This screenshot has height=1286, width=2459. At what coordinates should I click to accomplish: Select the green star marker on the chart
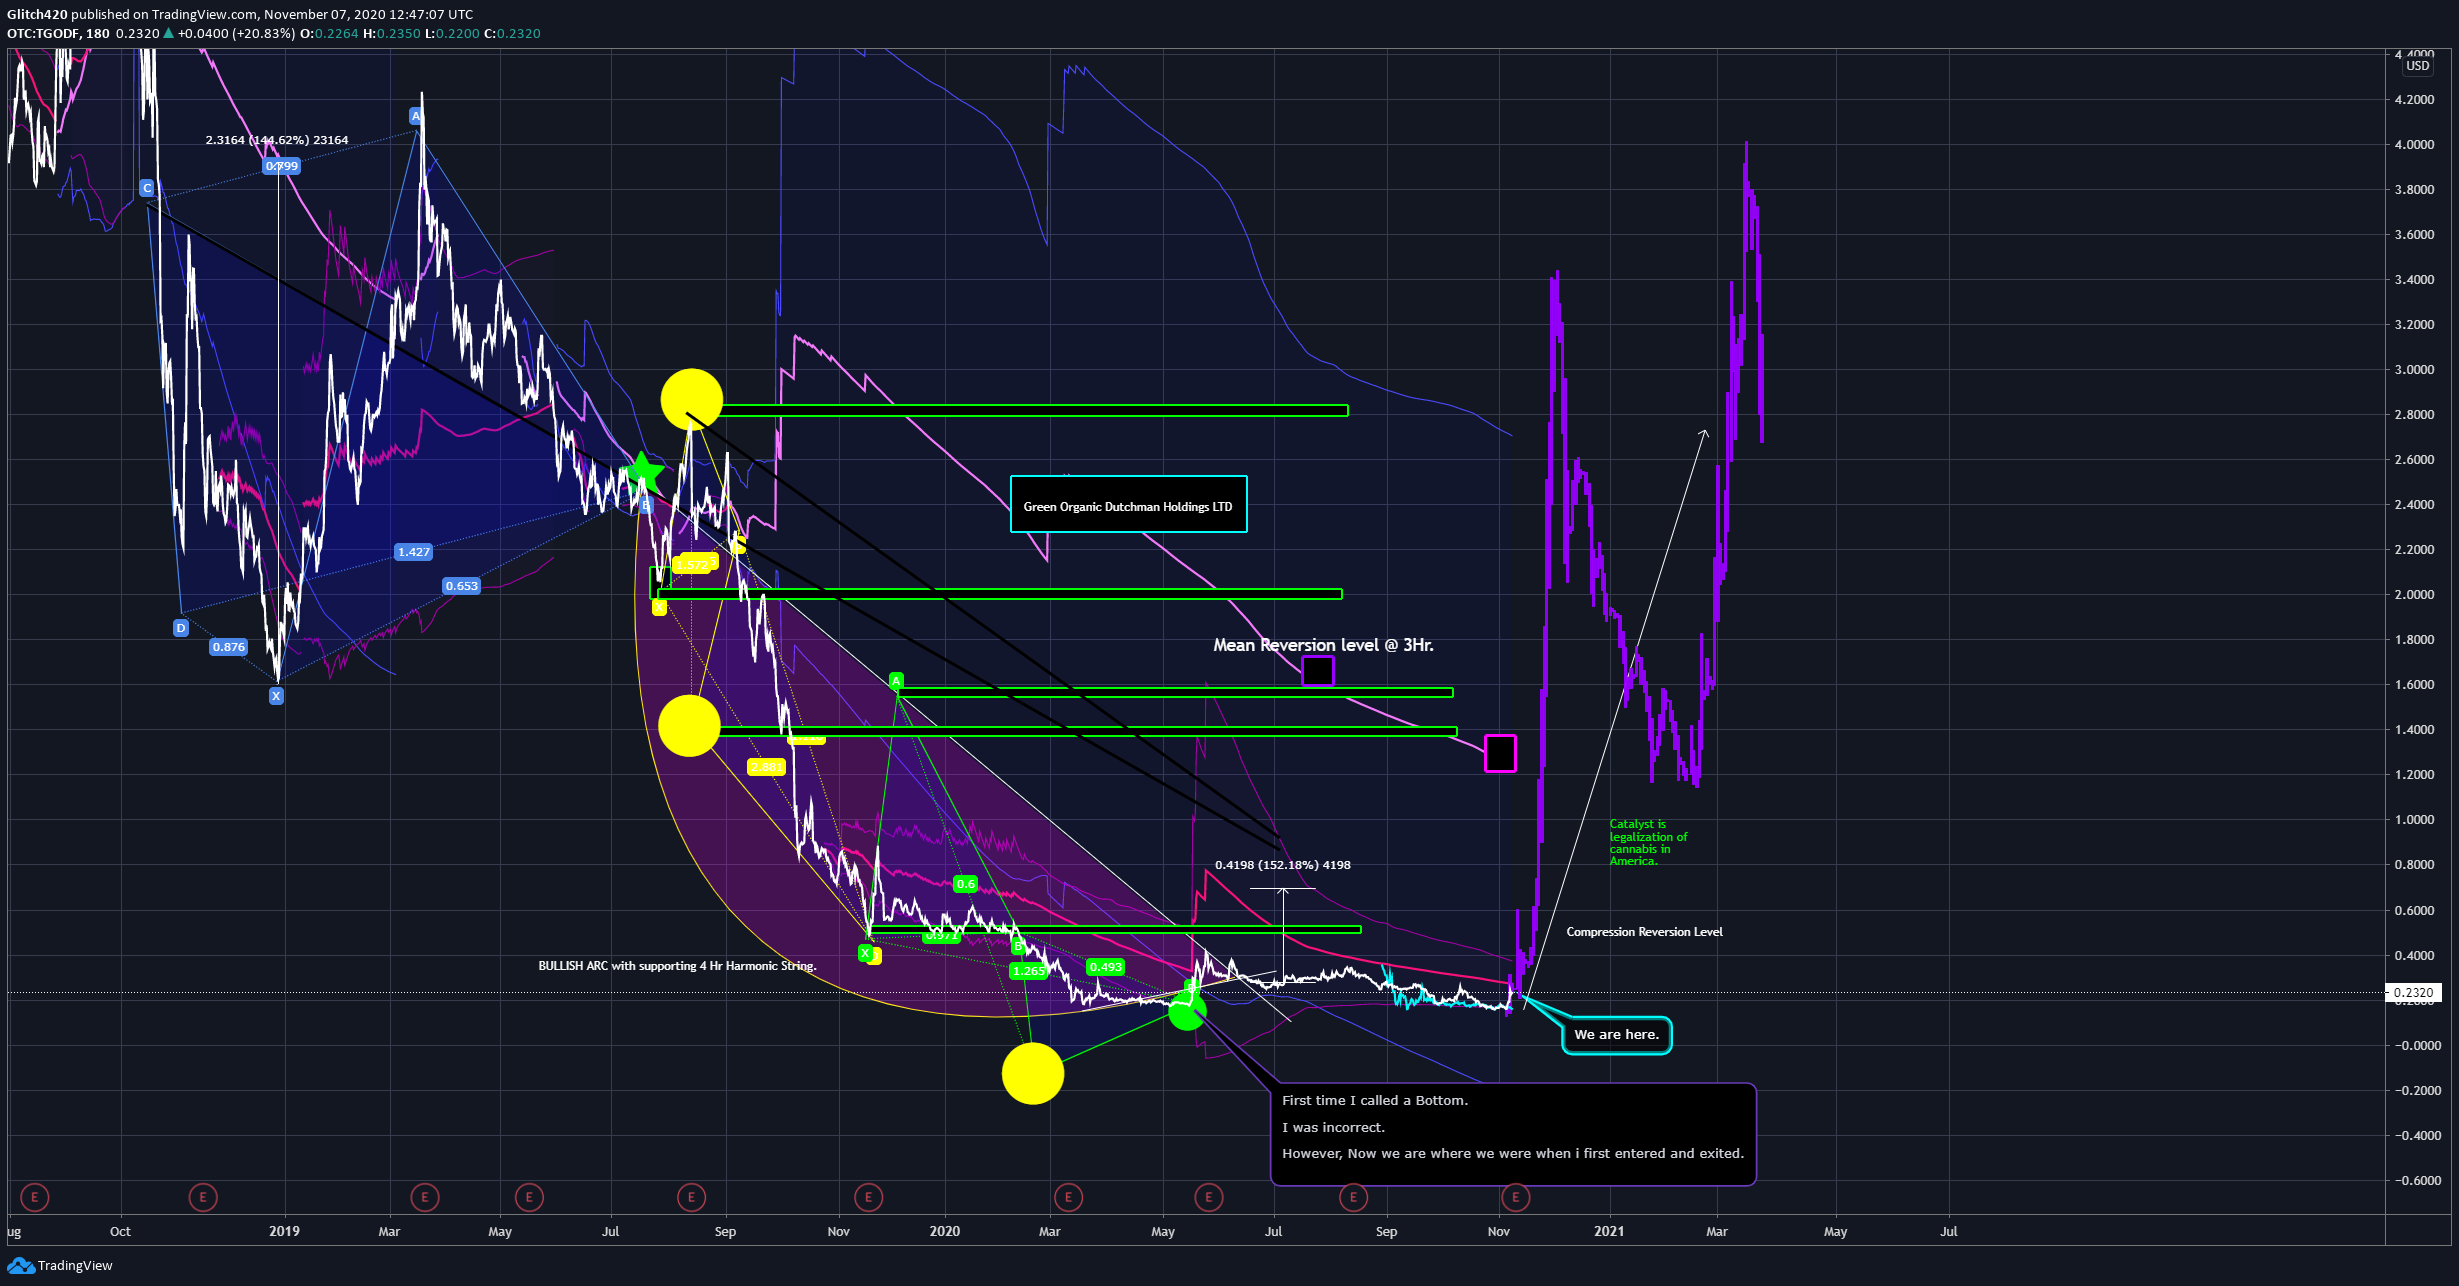tap(643, 473)
